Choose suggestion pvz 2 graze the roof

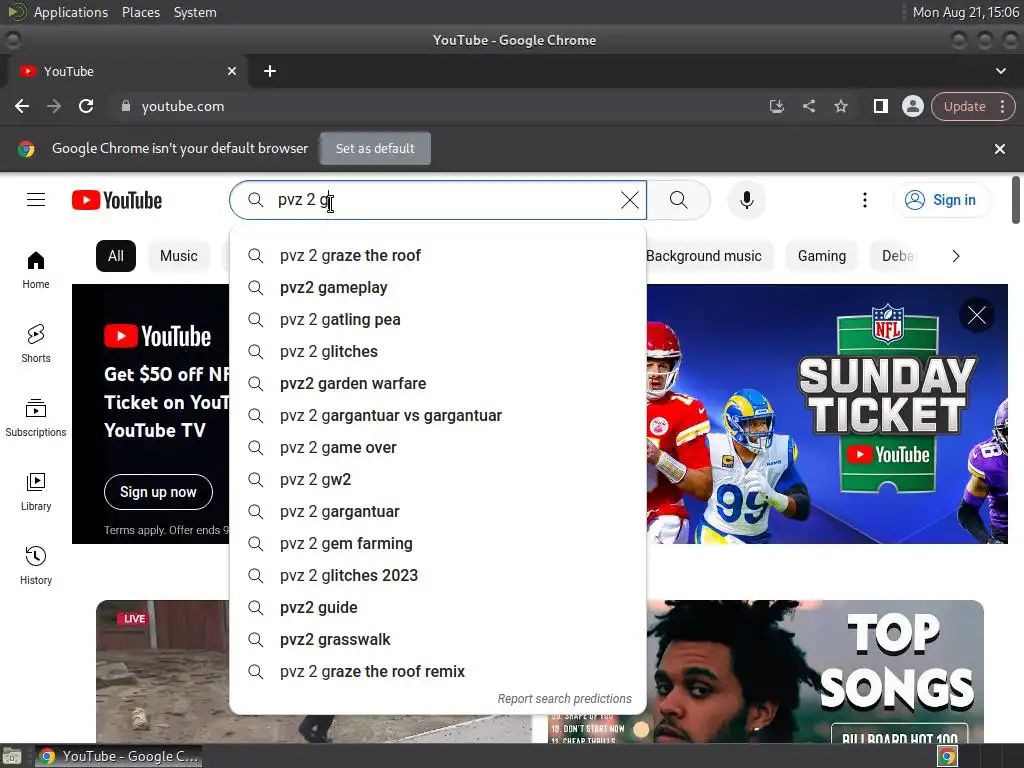tap(438, 255)
